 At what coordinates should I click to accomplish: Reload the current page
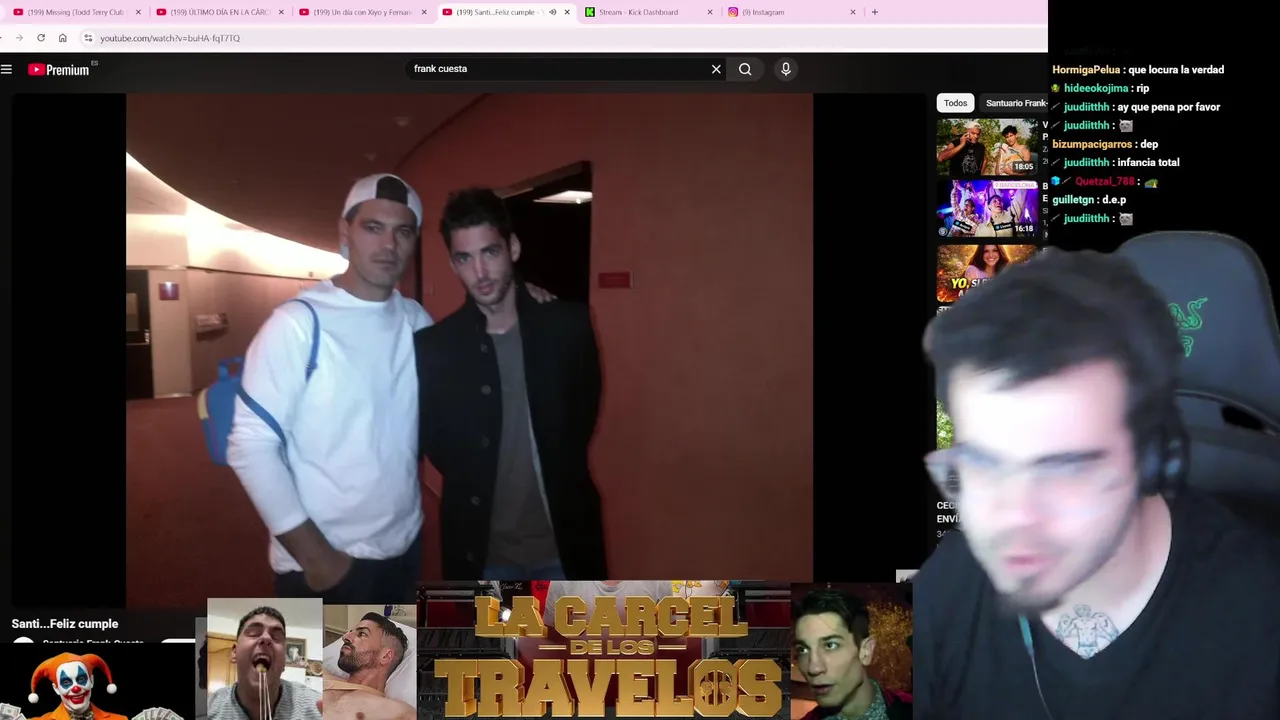[41, 38]
